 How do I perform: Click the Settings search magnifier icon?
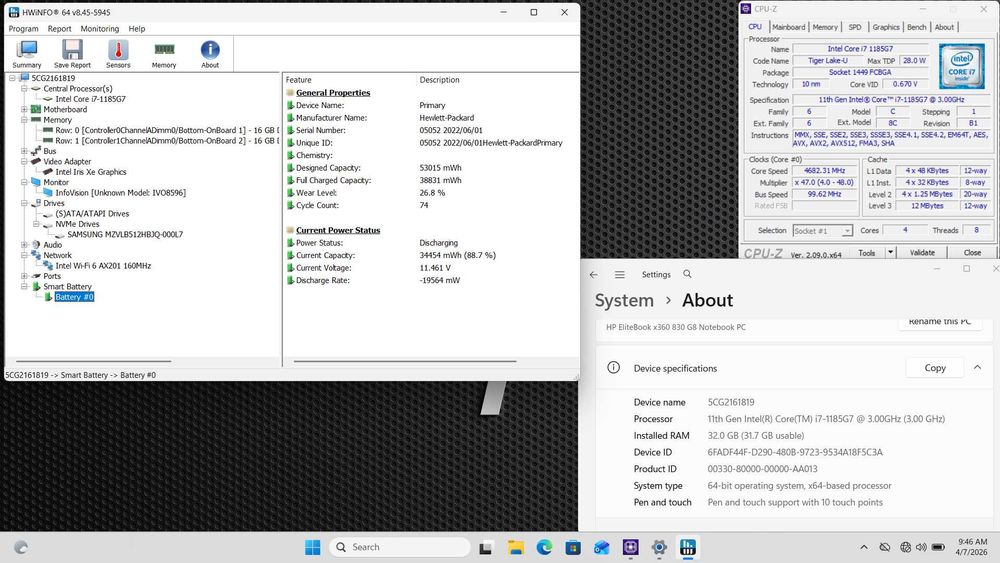[687, 274]
